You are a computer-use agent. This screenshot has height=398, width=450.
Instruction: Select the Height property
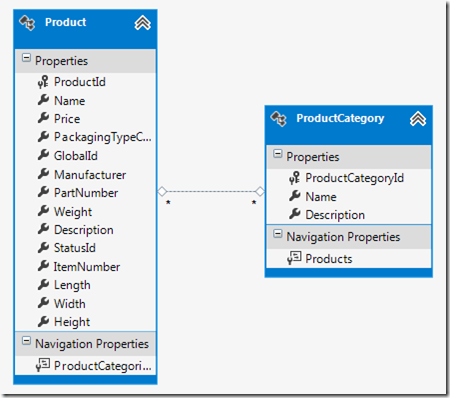point(72,322)
